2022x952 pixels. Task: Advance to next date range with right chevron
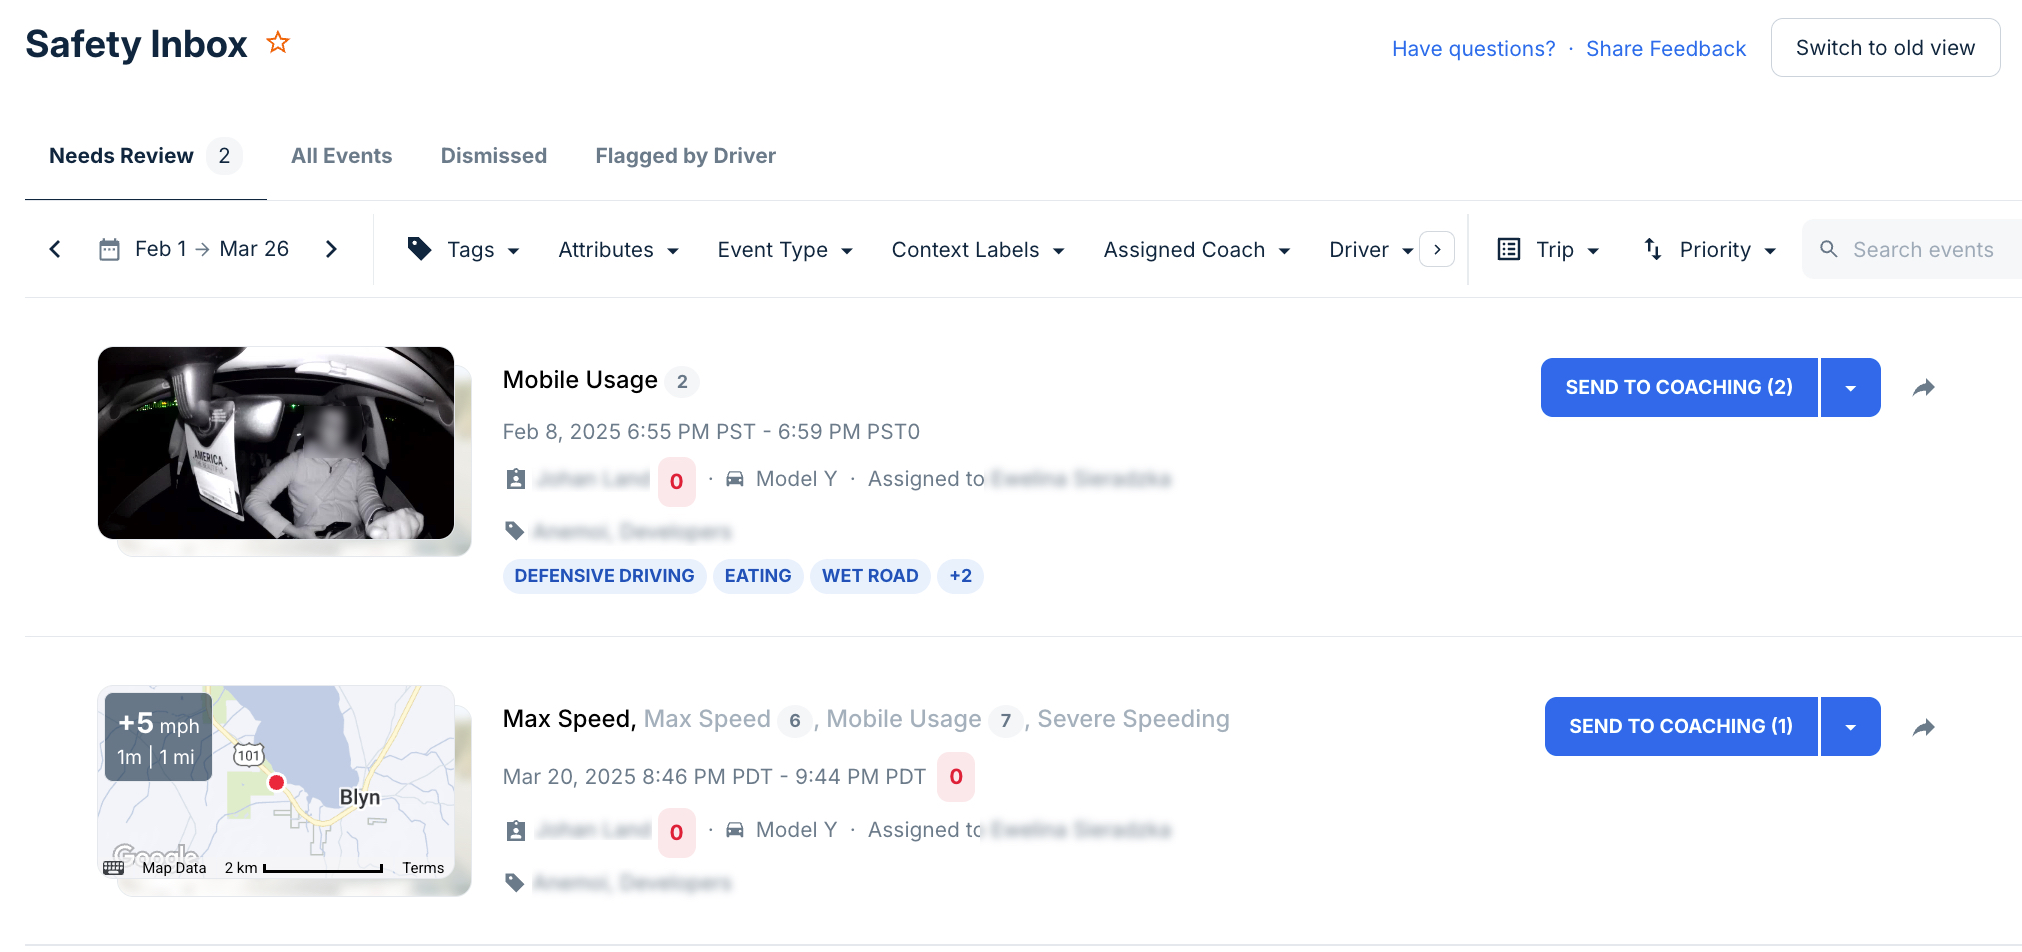[x=331, y=249]
